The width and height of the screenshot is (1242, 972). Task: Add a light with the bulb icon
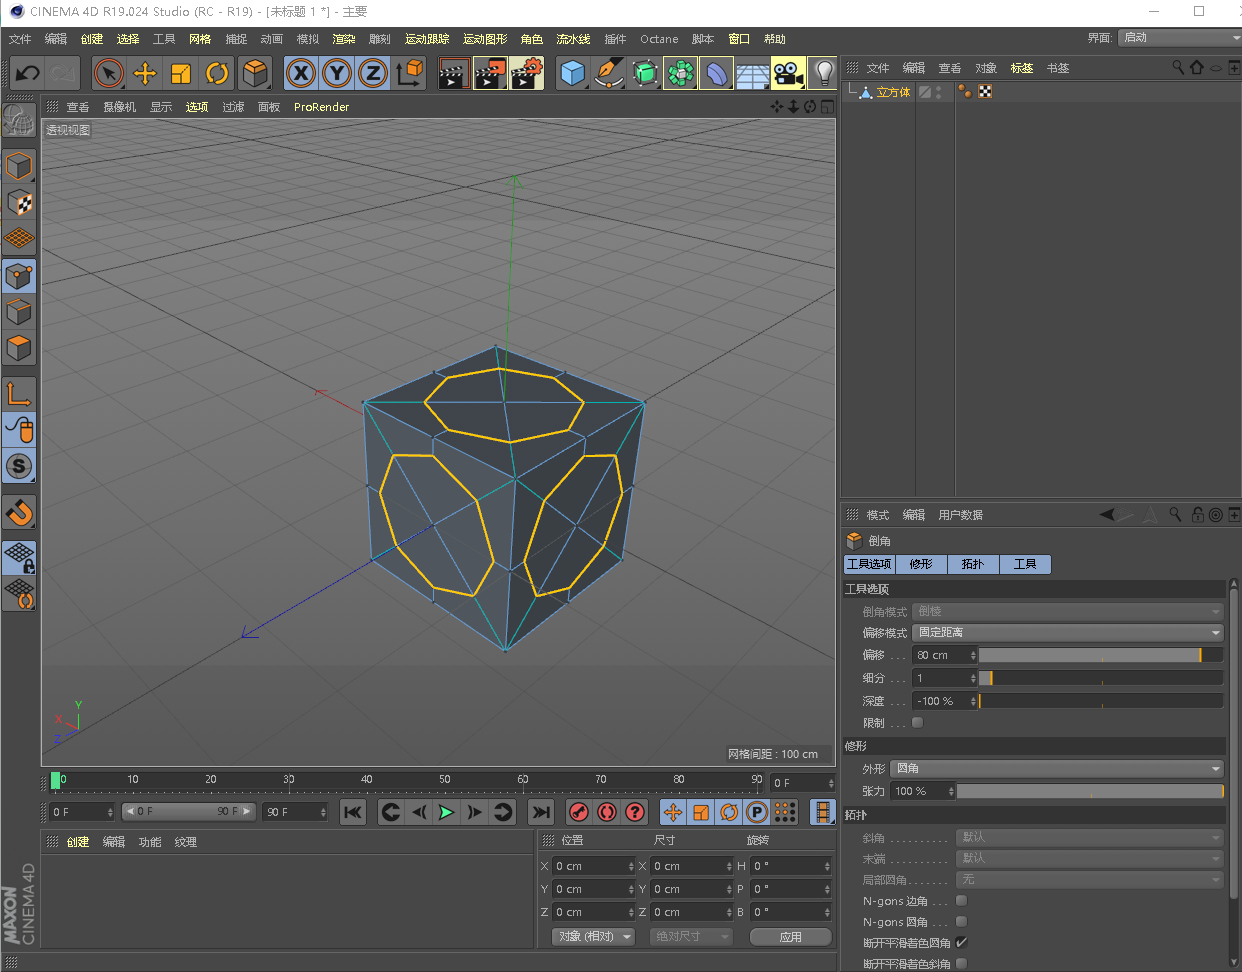point(823,74)
